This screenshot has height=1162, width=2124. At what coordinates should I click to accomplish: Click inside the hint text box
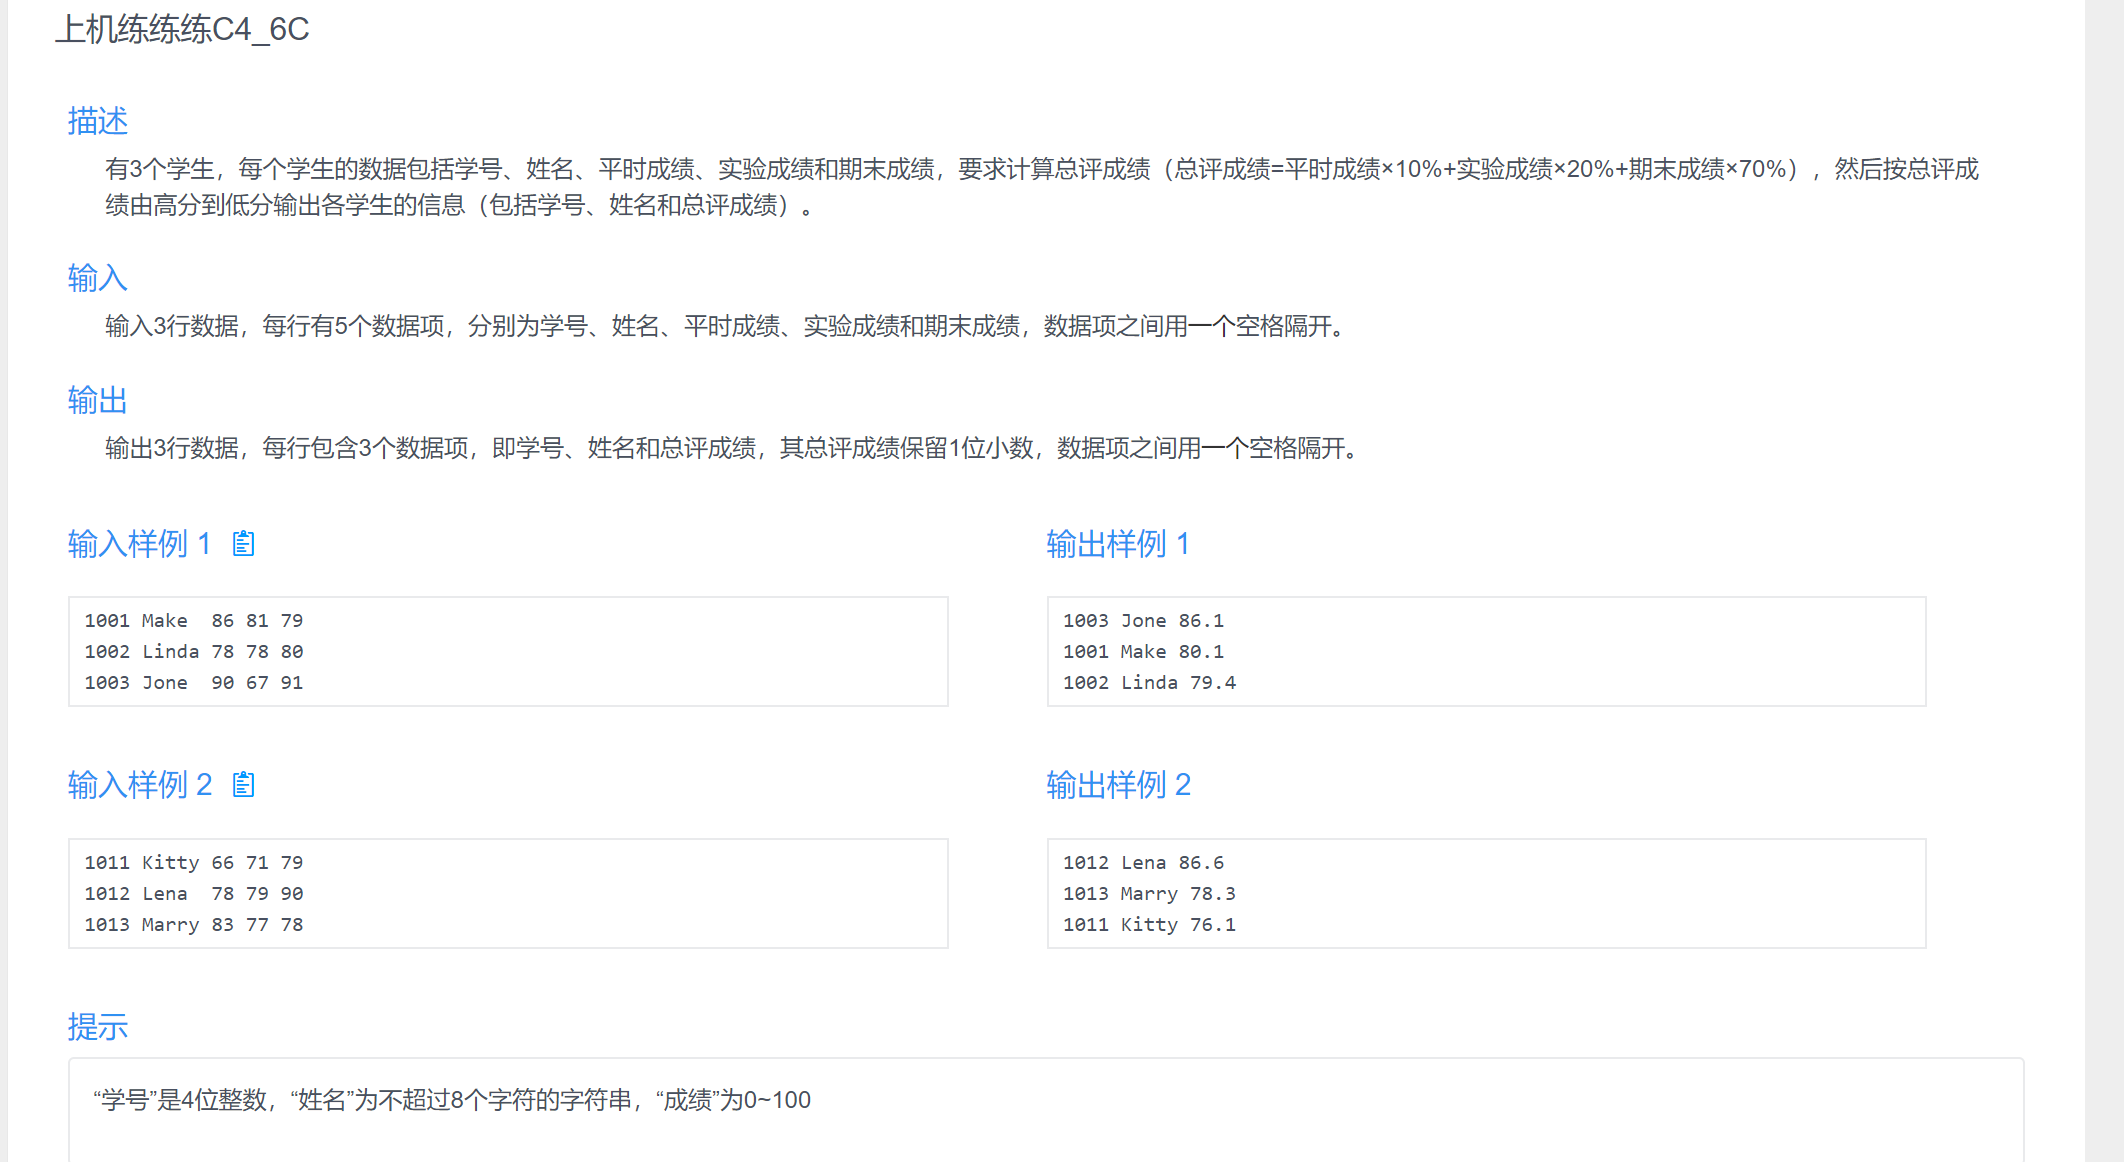(452, 1100)
